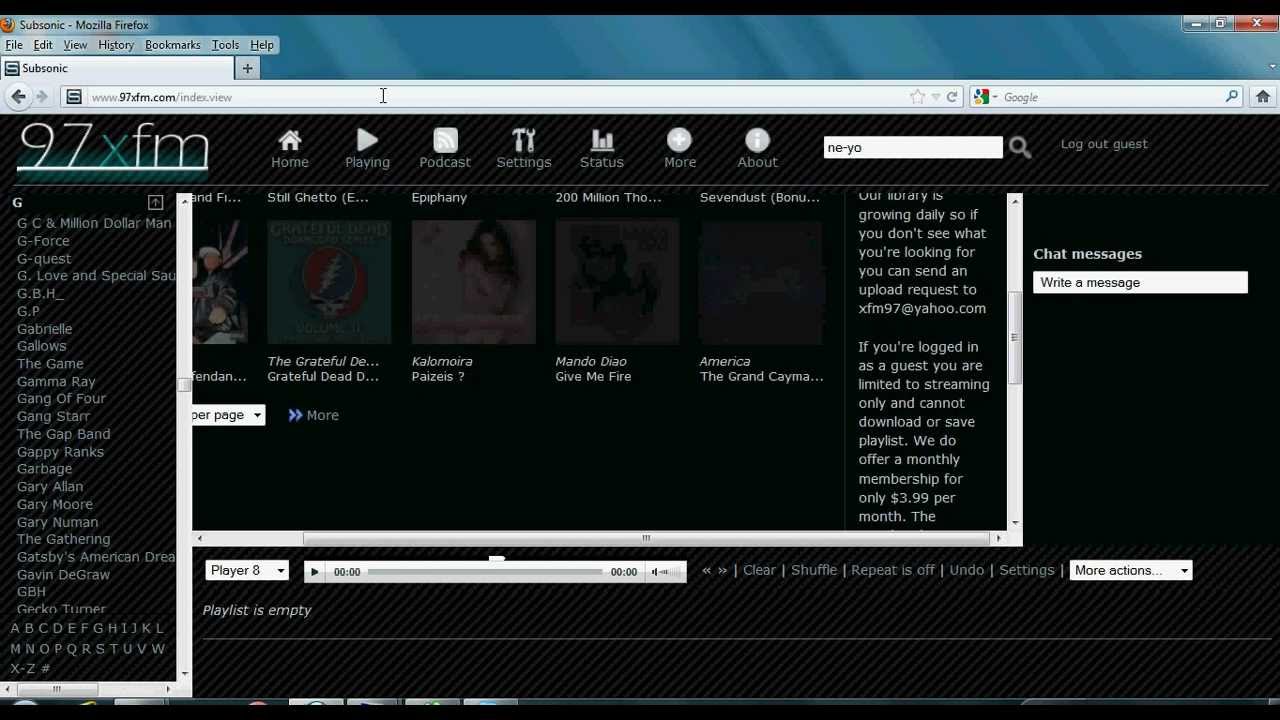Shuffle the playlist
Viewport: 1280px width, 720px height.
(814, 570)
